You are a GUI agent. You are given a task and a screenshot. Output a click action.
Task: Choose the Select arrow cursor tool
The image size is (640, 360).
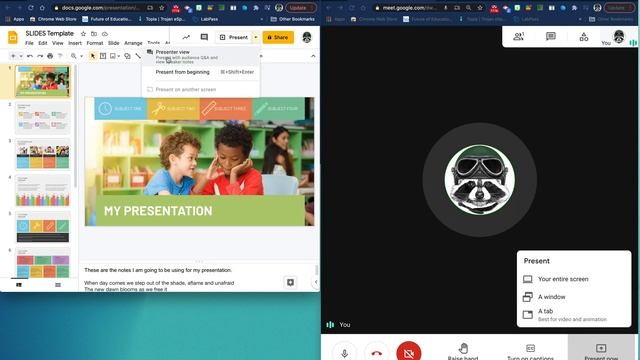[x=93, y=56]
